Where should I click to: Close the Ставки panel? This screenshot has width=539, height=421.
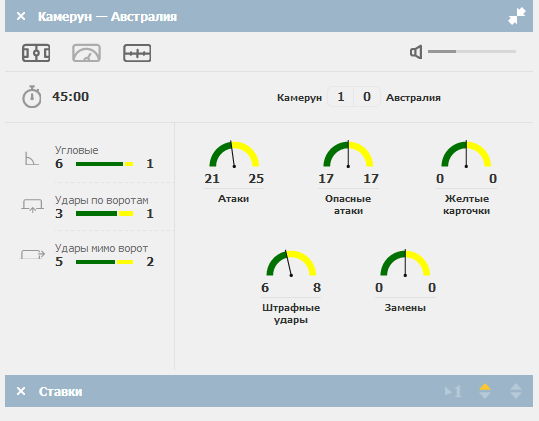(21, 391)
